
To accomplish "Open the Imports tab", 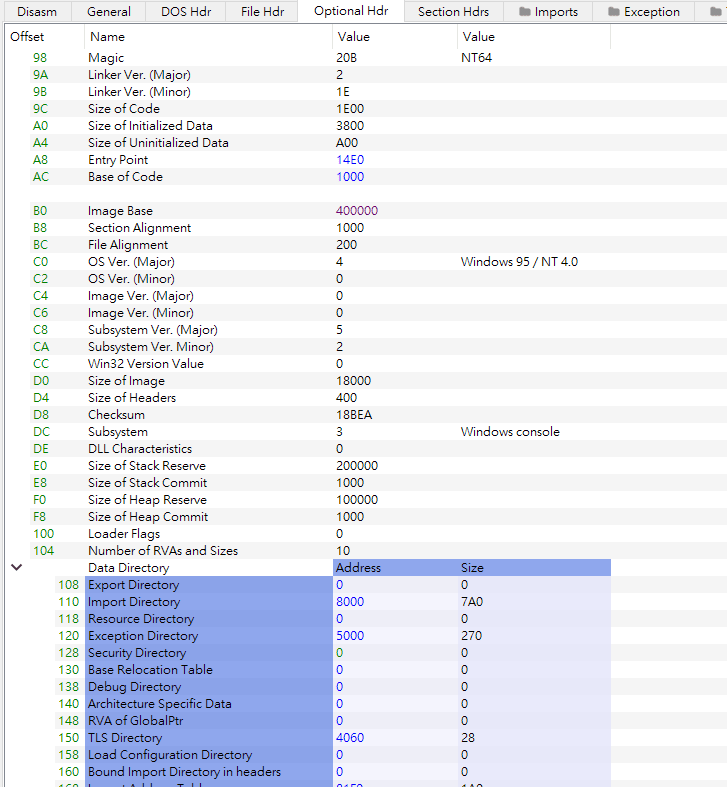I will [x=548, y=12].
